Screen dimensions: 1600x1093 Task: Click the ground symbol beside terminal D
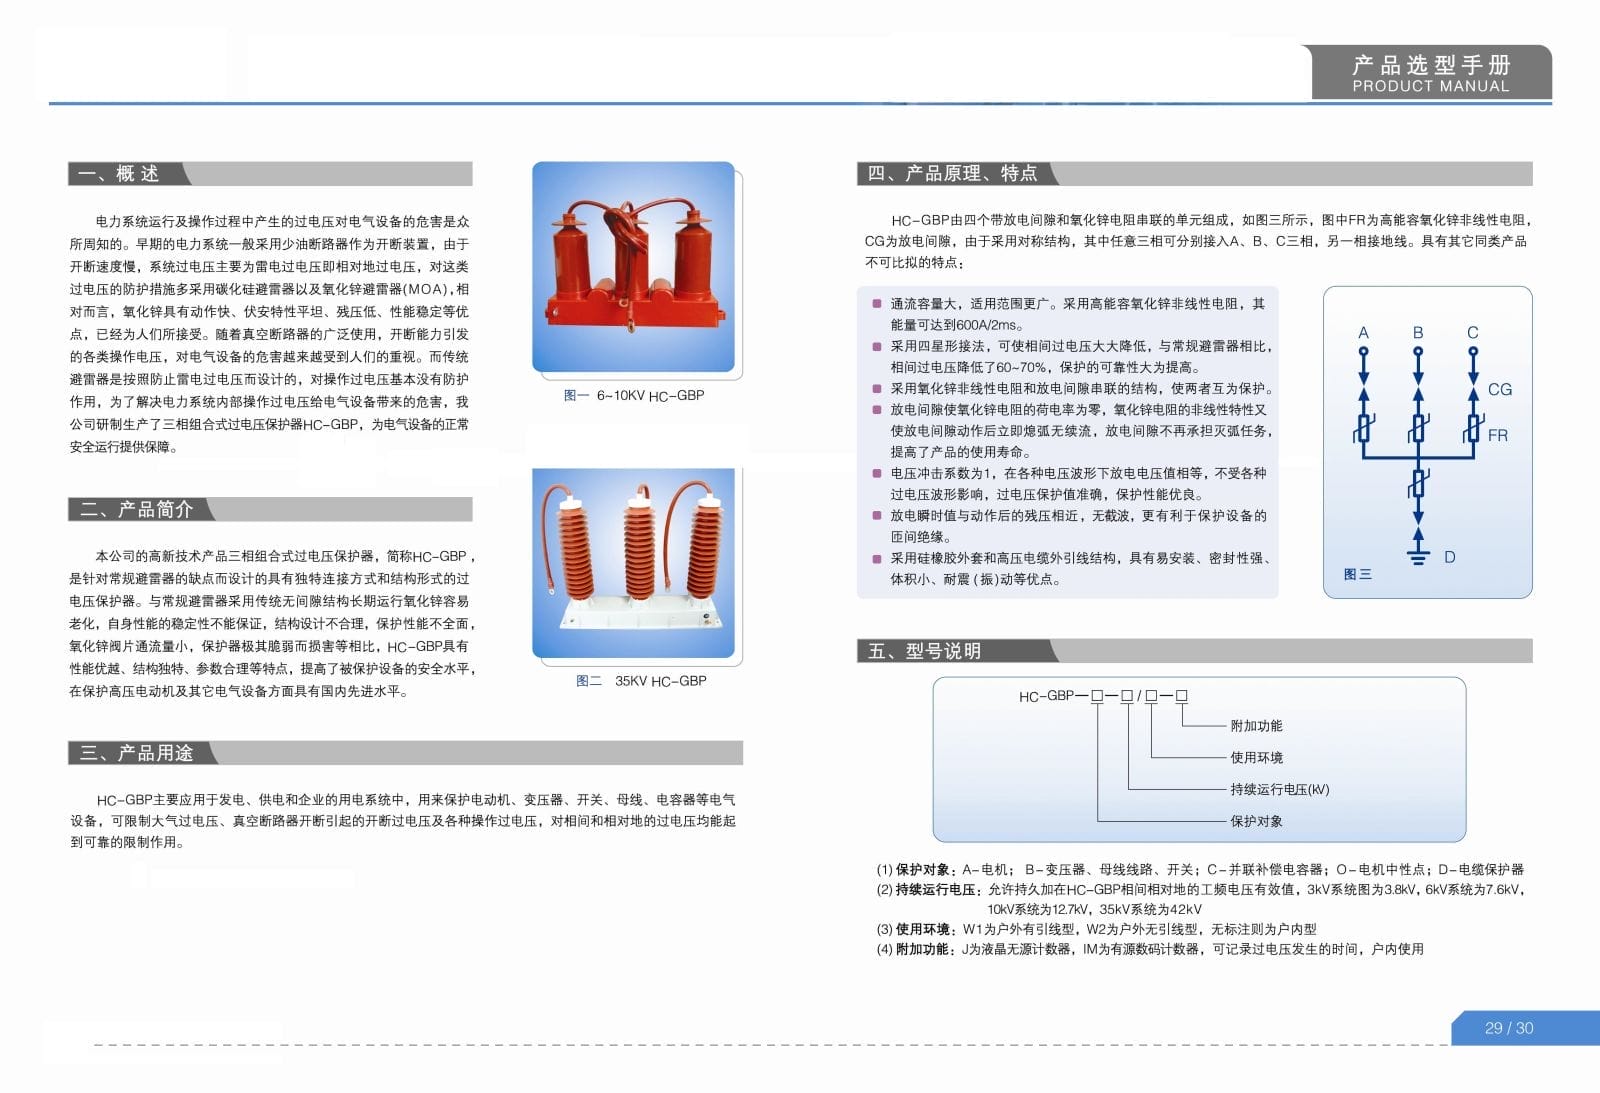(1417, 557)
